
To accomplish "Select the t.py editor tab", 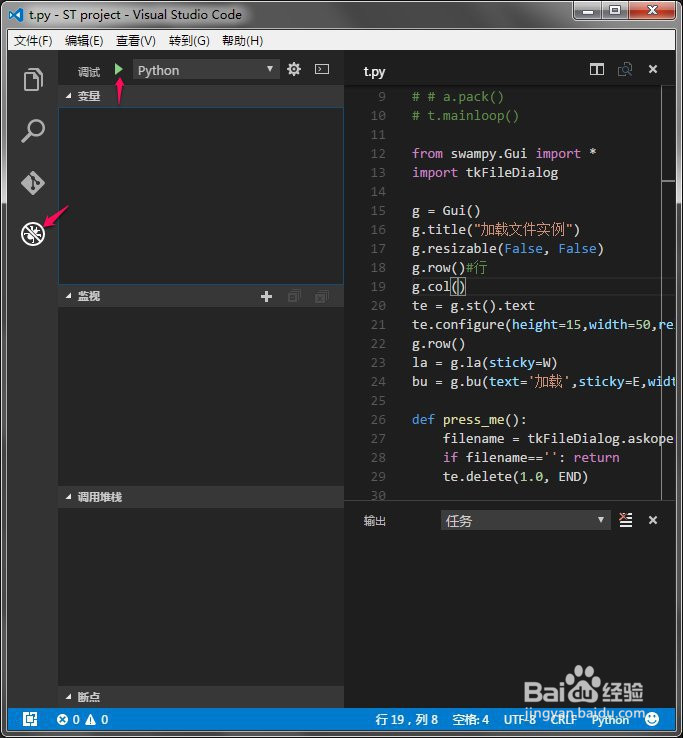I will pyautogui.click(x=374, y=71).
